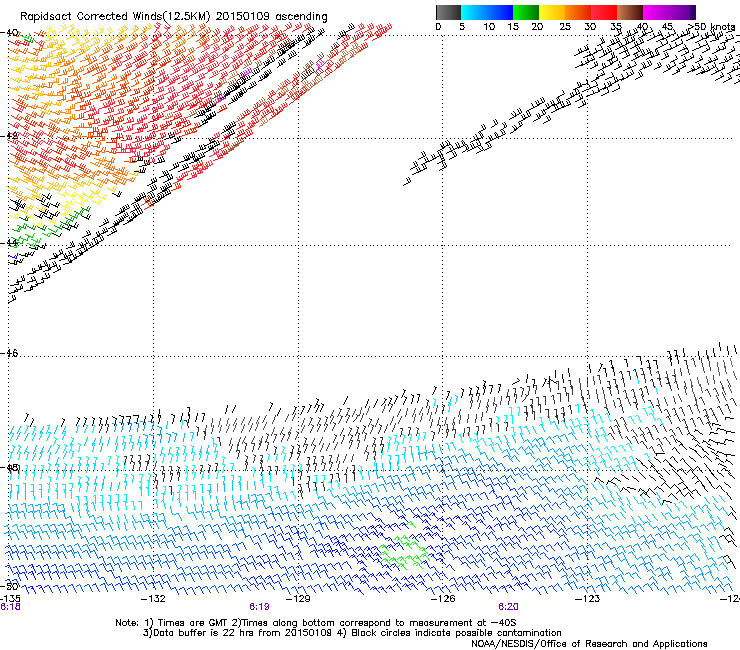Select the brown 35-40 knots legend segment
The height and width of the screenshot is (650, 740).
[630, 12]
